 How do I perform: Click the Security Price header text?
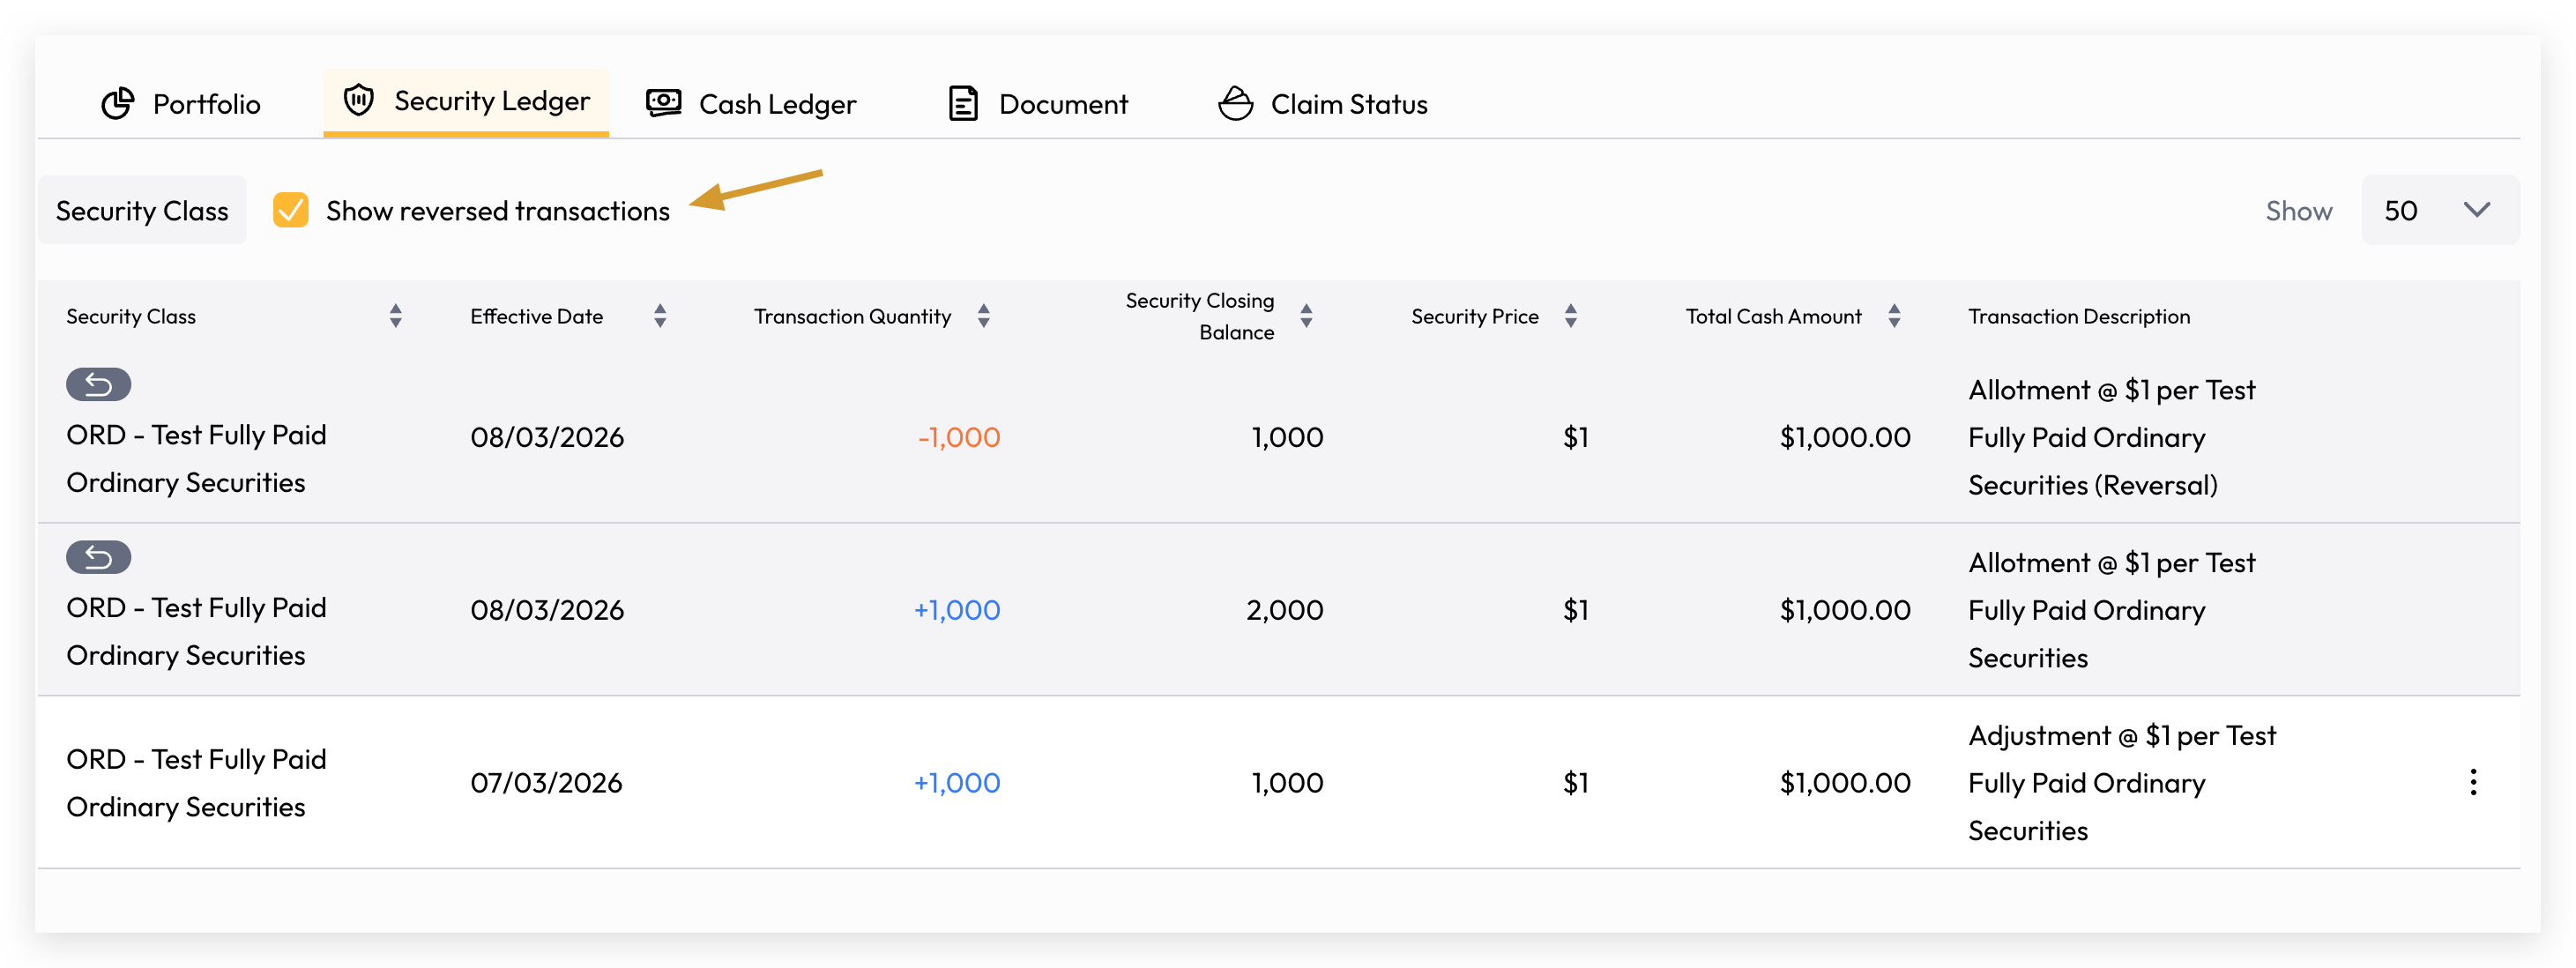(1475, 317)
